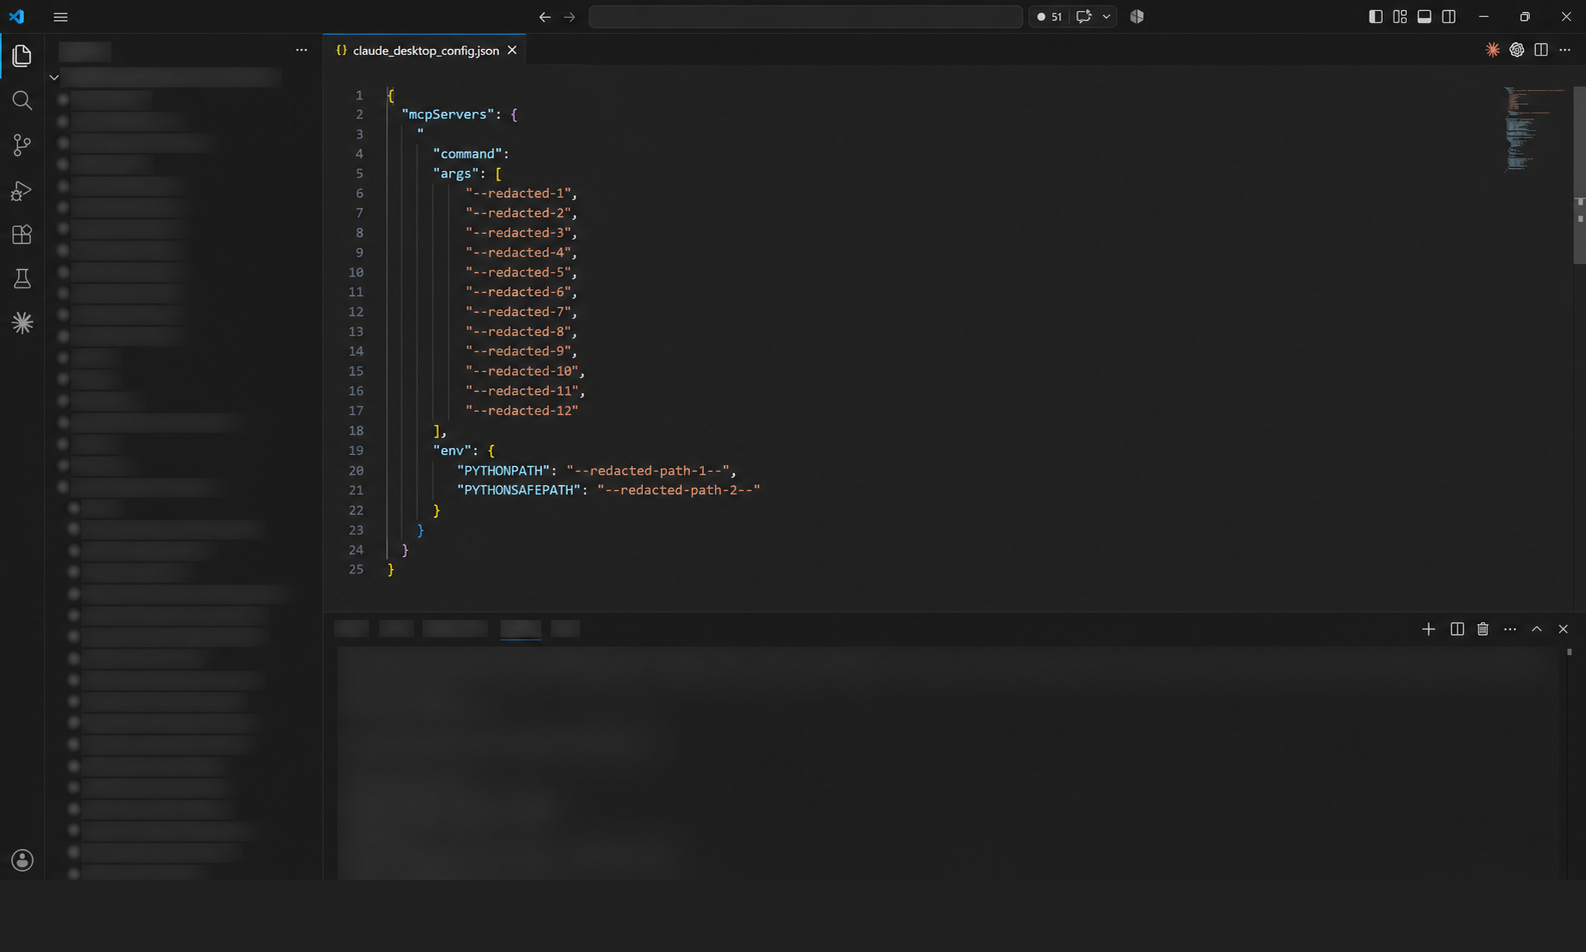The height and width of the screenshot is (952, 1586).
Task: Open the Explorer view in activity bar
Action: [x=22, y=56]
